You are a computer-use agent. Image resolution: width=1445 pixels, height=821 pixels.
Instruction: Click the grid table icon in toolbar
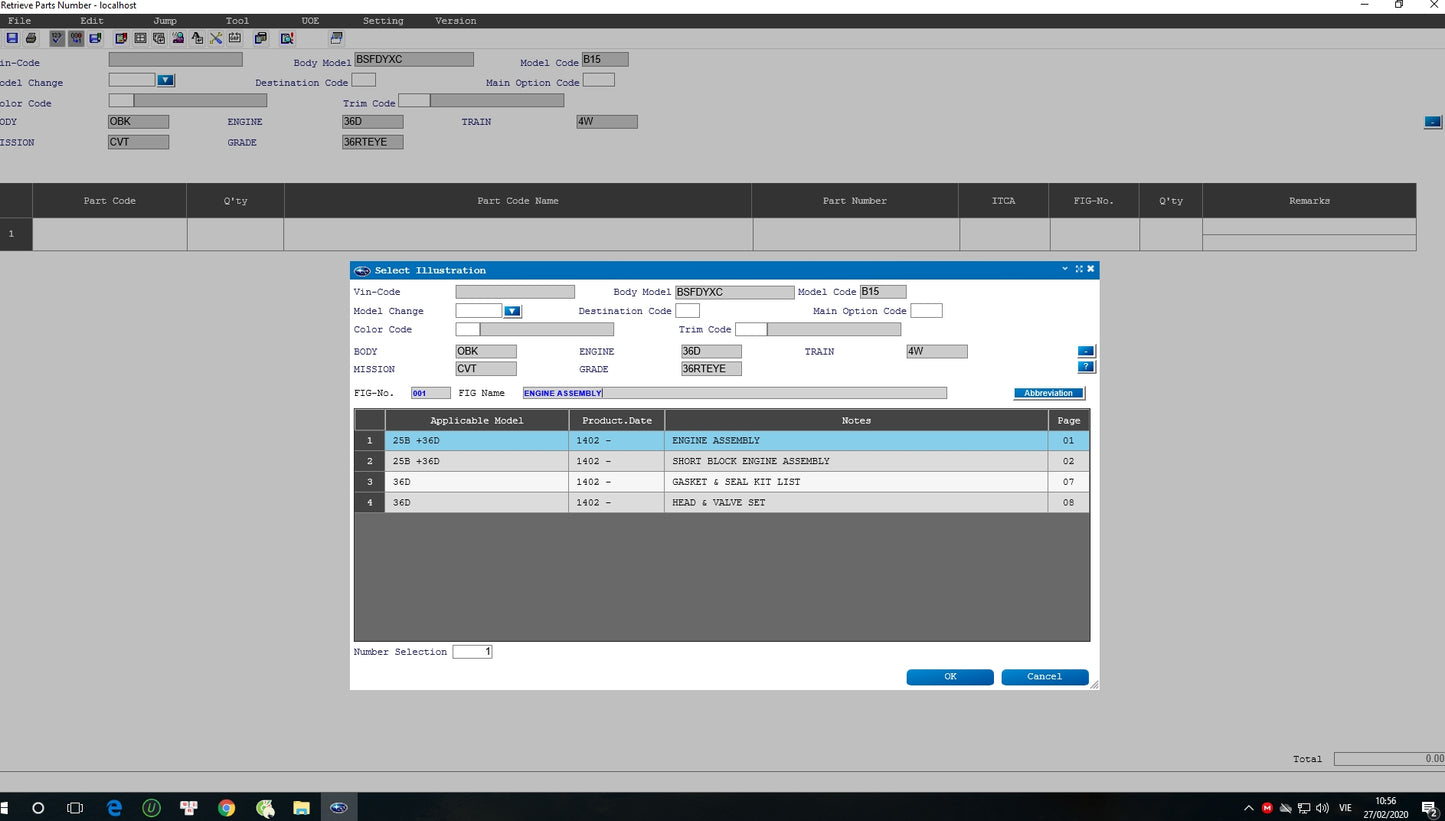click(140, 38)
